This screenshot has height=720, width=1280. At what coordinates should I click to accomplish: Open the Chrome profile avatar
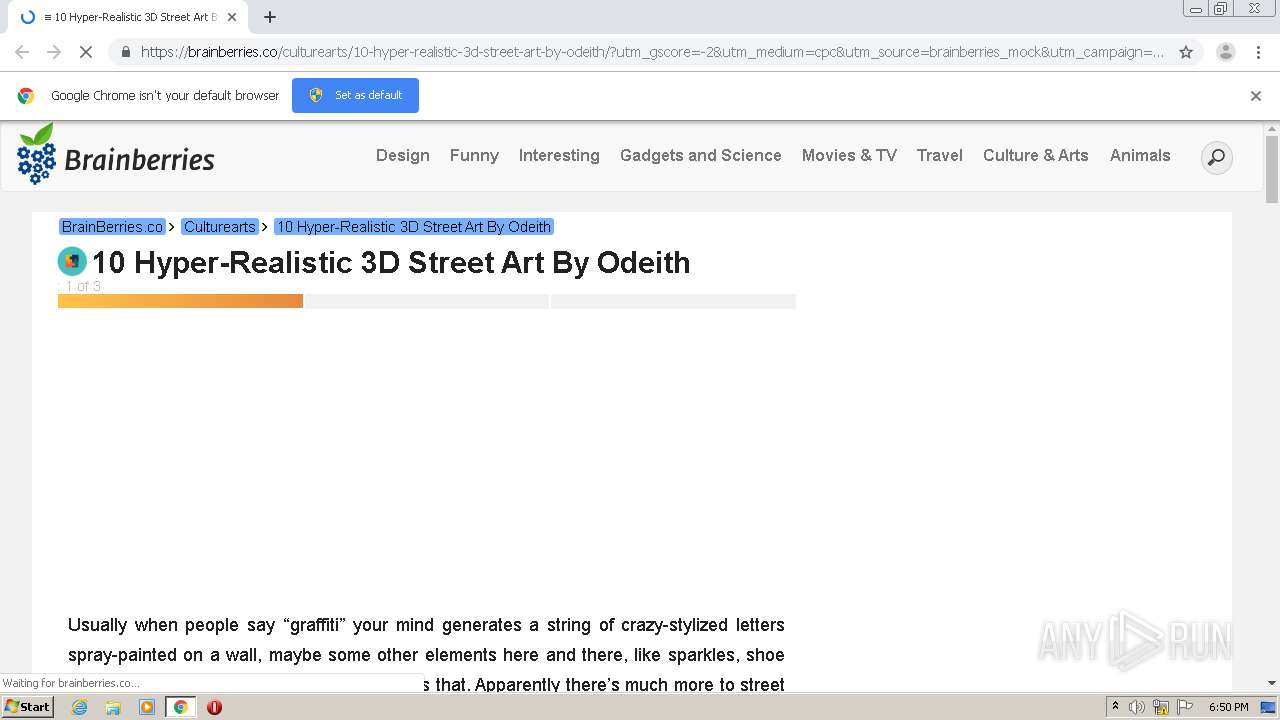tap(1225, 52)
